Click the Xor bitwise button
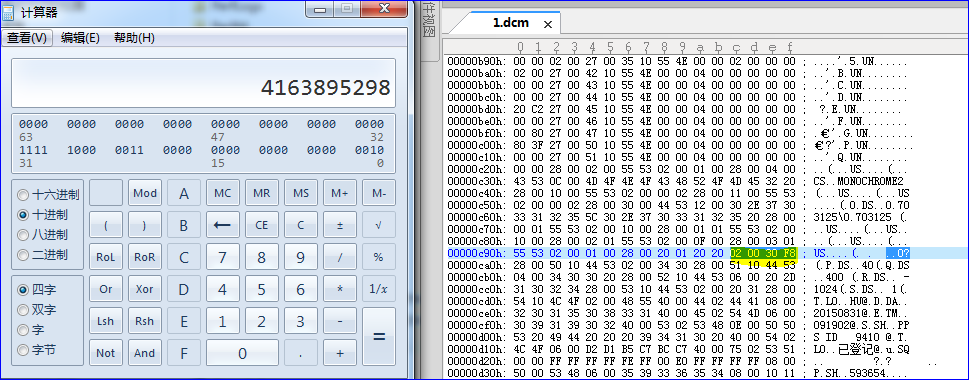The height and width of the screenshot is (380, 969). click(145, 289)
